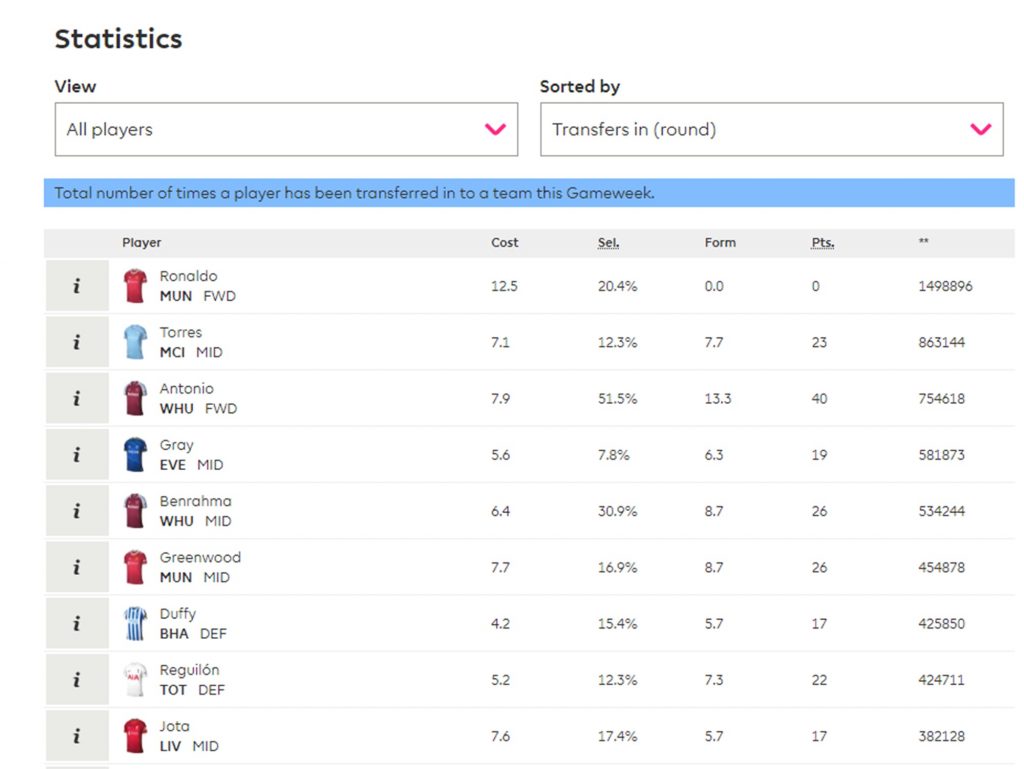Screen dimensions: 1024x769
Task: Click the Sel. column header
Action: [608, 243]
